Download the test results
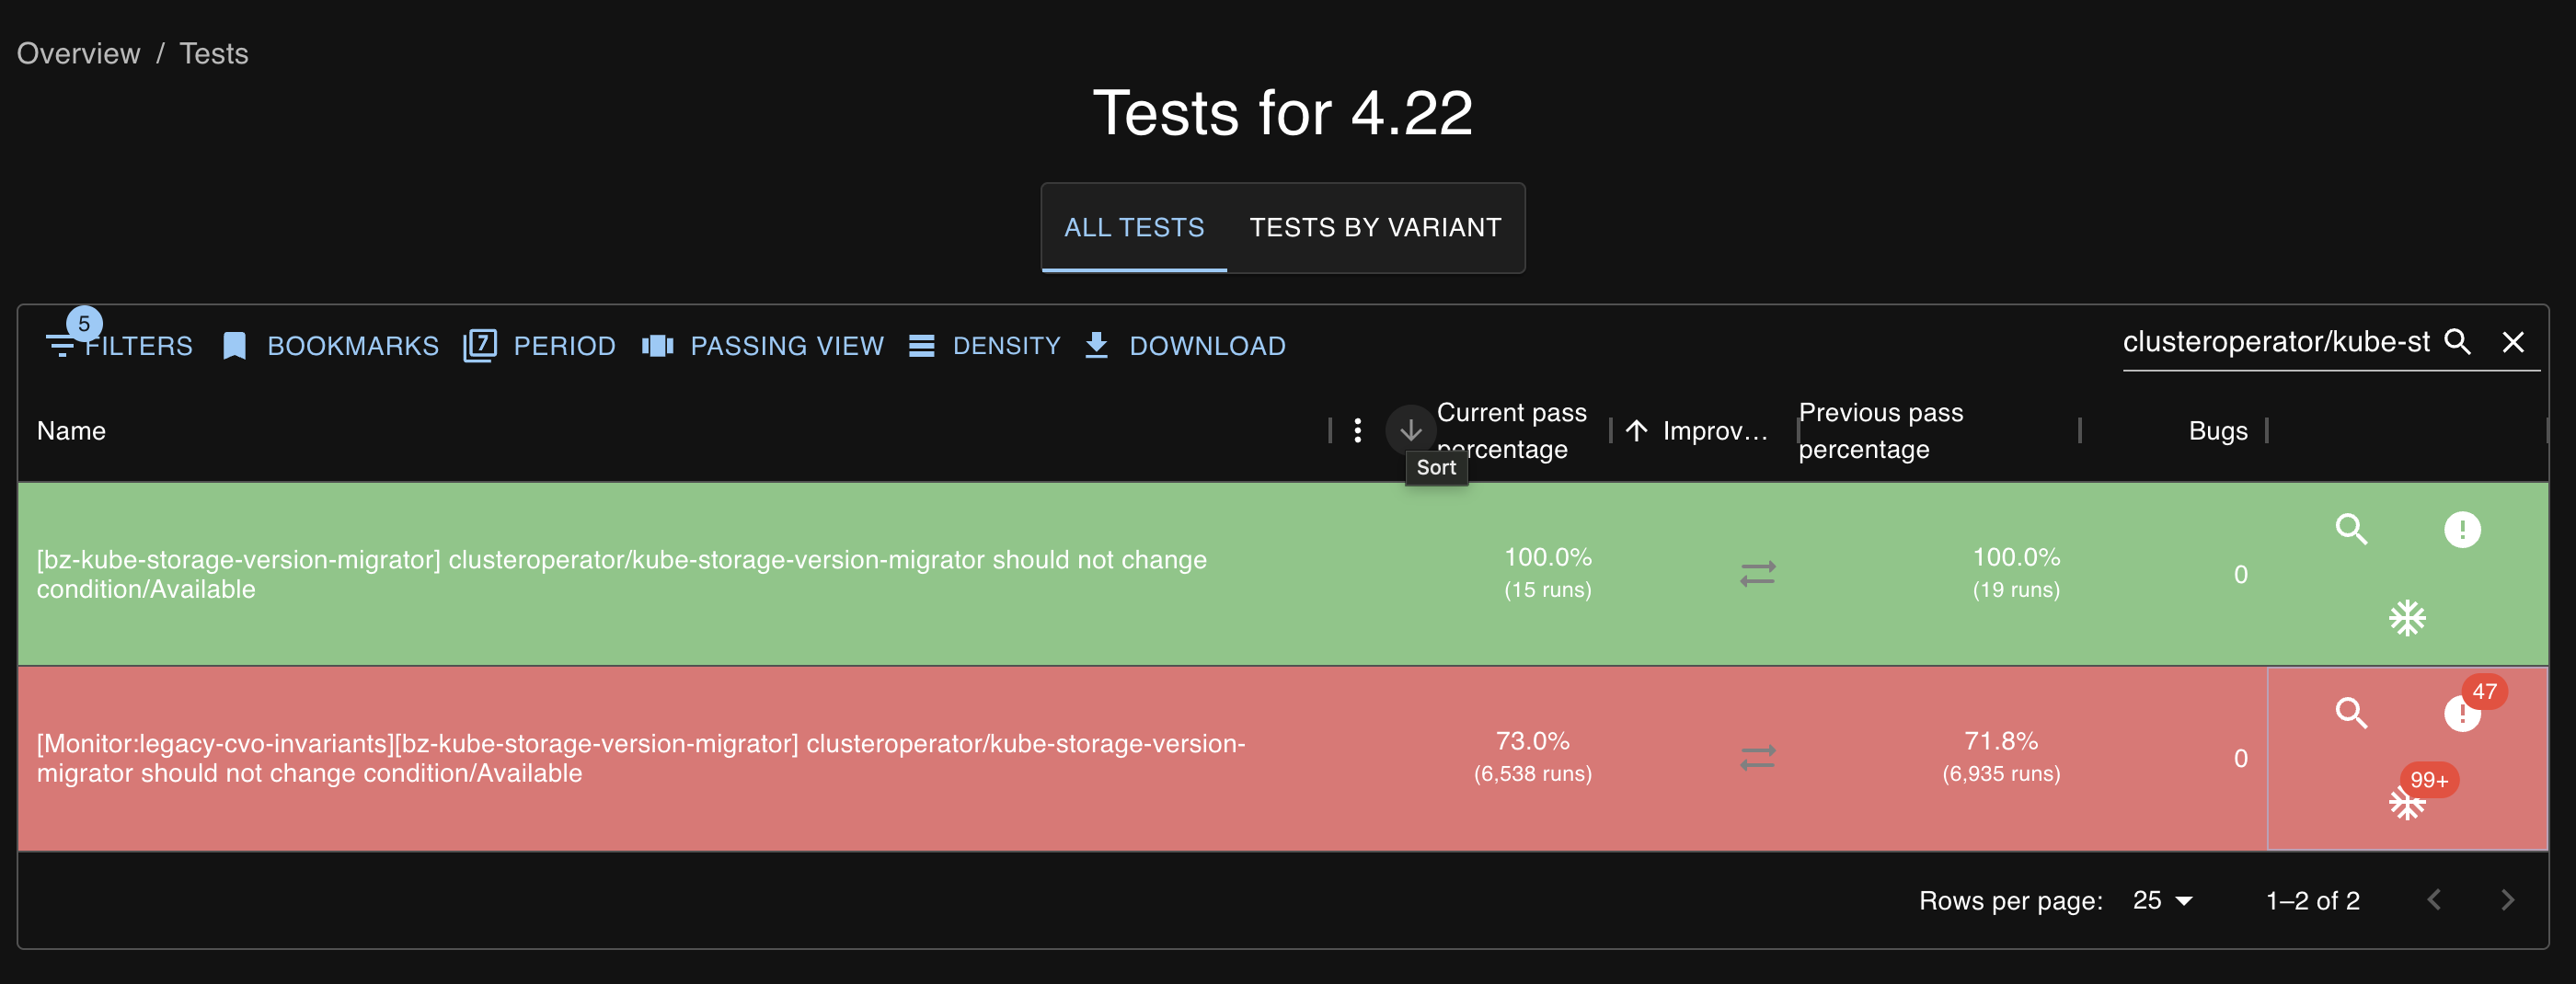Viewport: 2576px width, 984px height. click(x=1185, y=346)
